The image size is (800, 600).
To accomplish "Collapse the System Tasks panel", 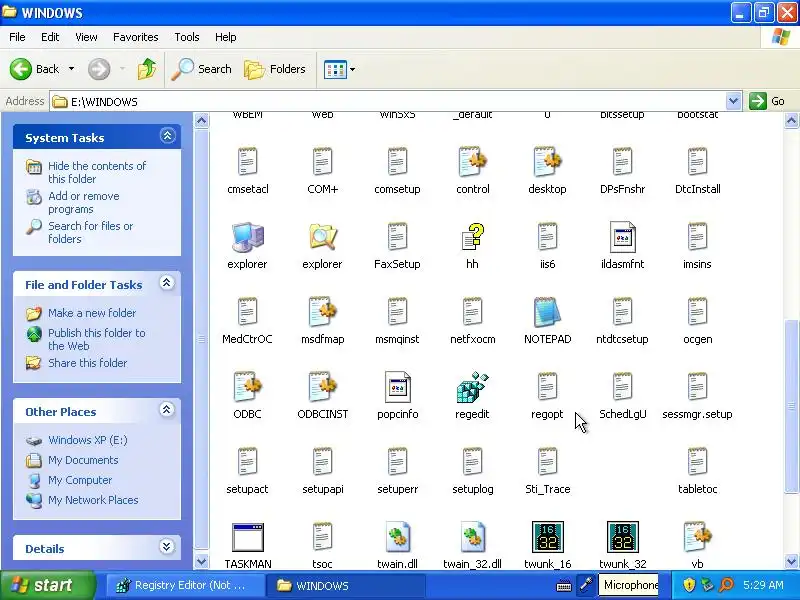I will click(x=167, y=136).
